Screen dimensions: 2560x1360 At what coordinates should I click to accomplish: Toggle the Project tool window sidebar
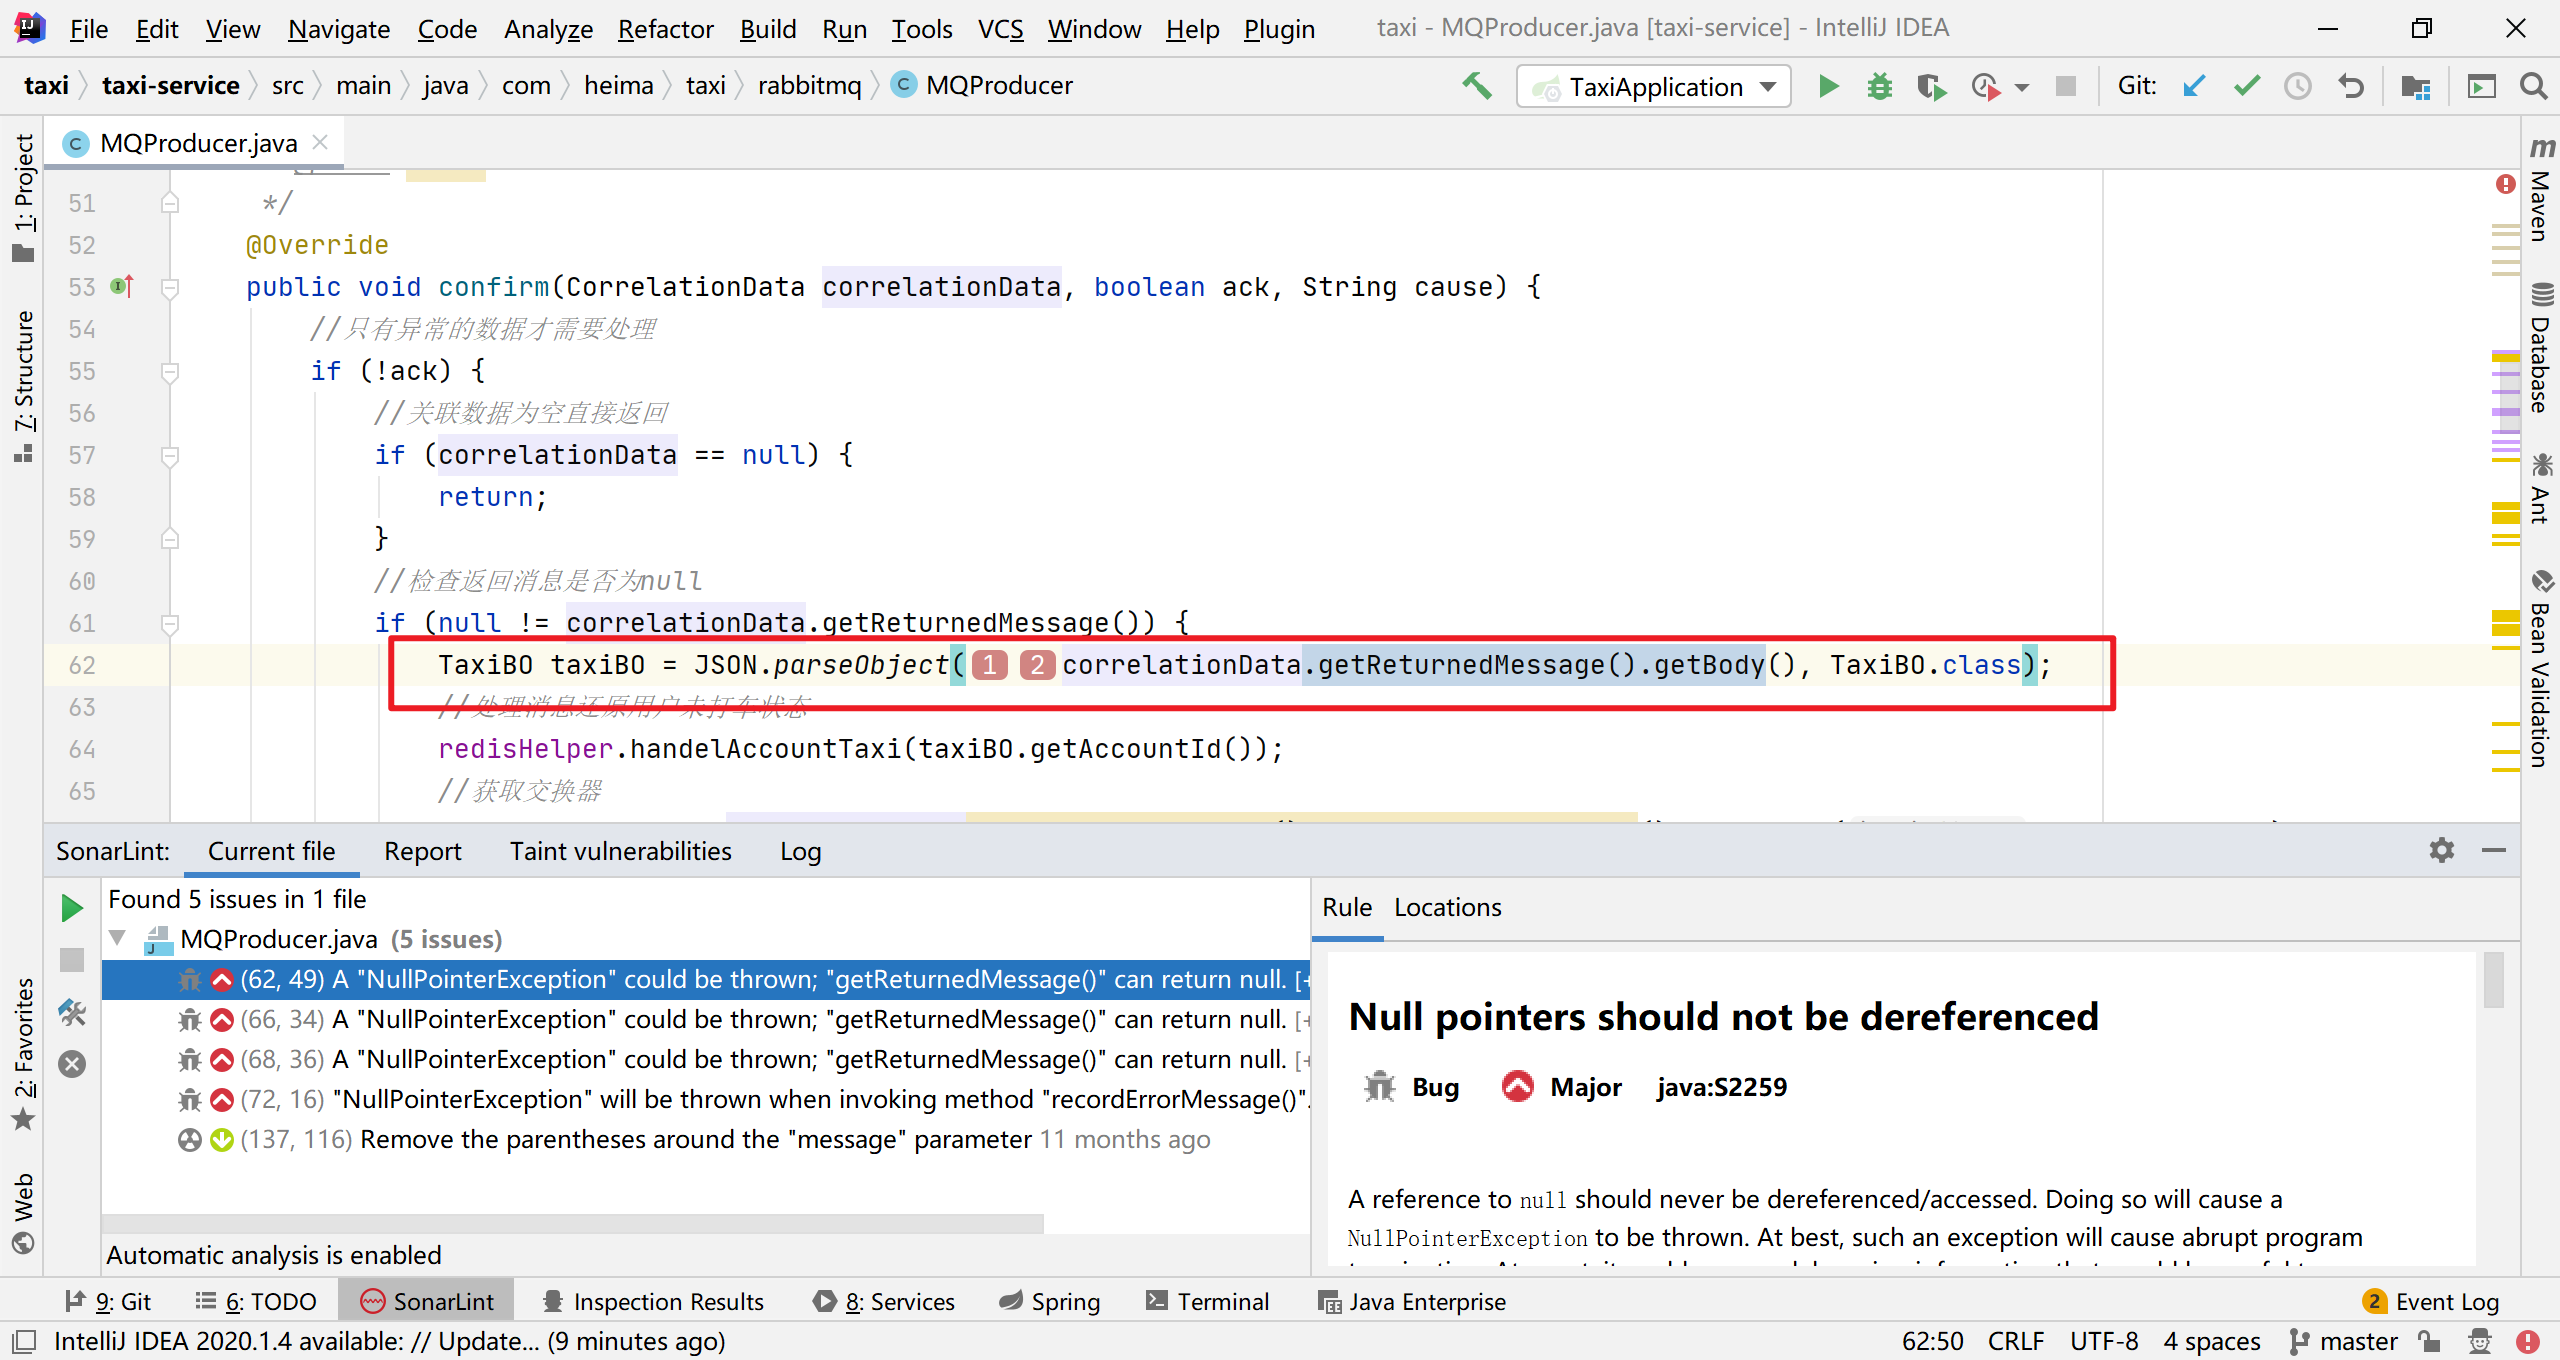coord(24,196)
